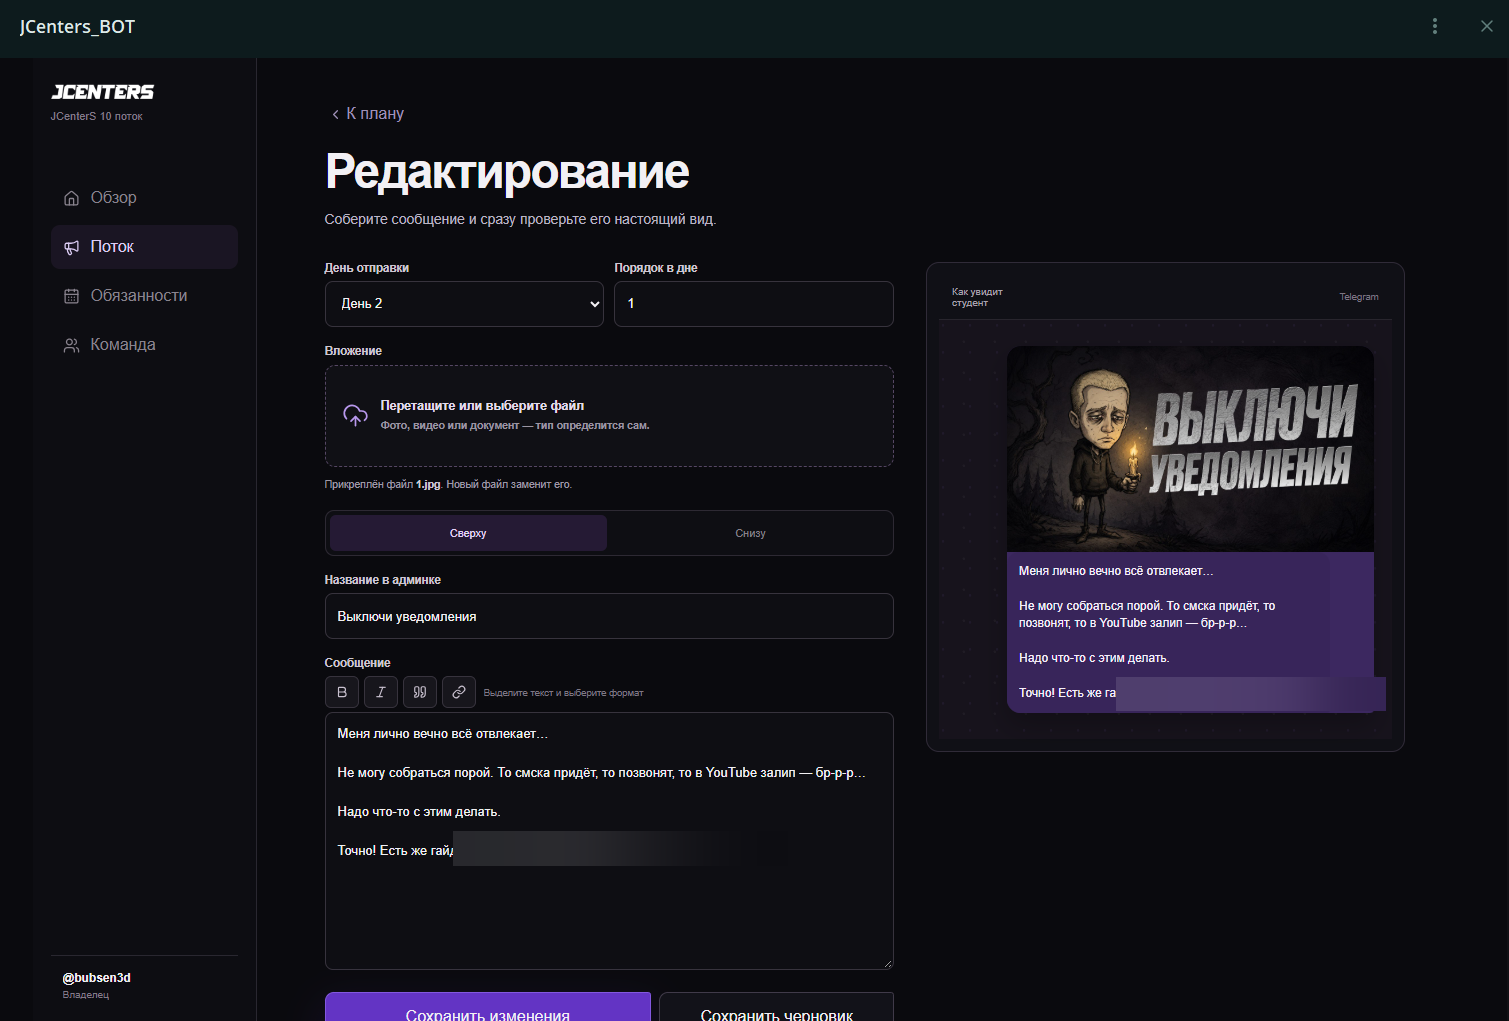Go back via the К плану chevron
Image resolution: width=1509 pixels, height=1021 pixels.
pos(335,114)
